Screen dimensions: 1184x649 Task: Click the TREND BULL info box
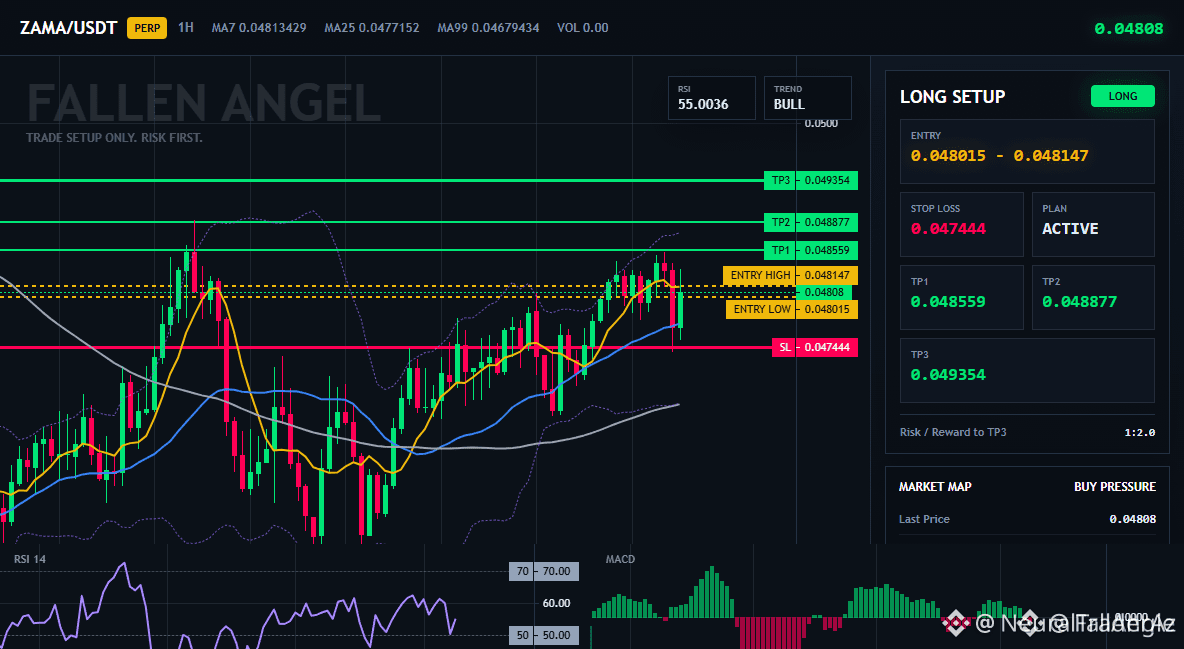pos(807,97)
